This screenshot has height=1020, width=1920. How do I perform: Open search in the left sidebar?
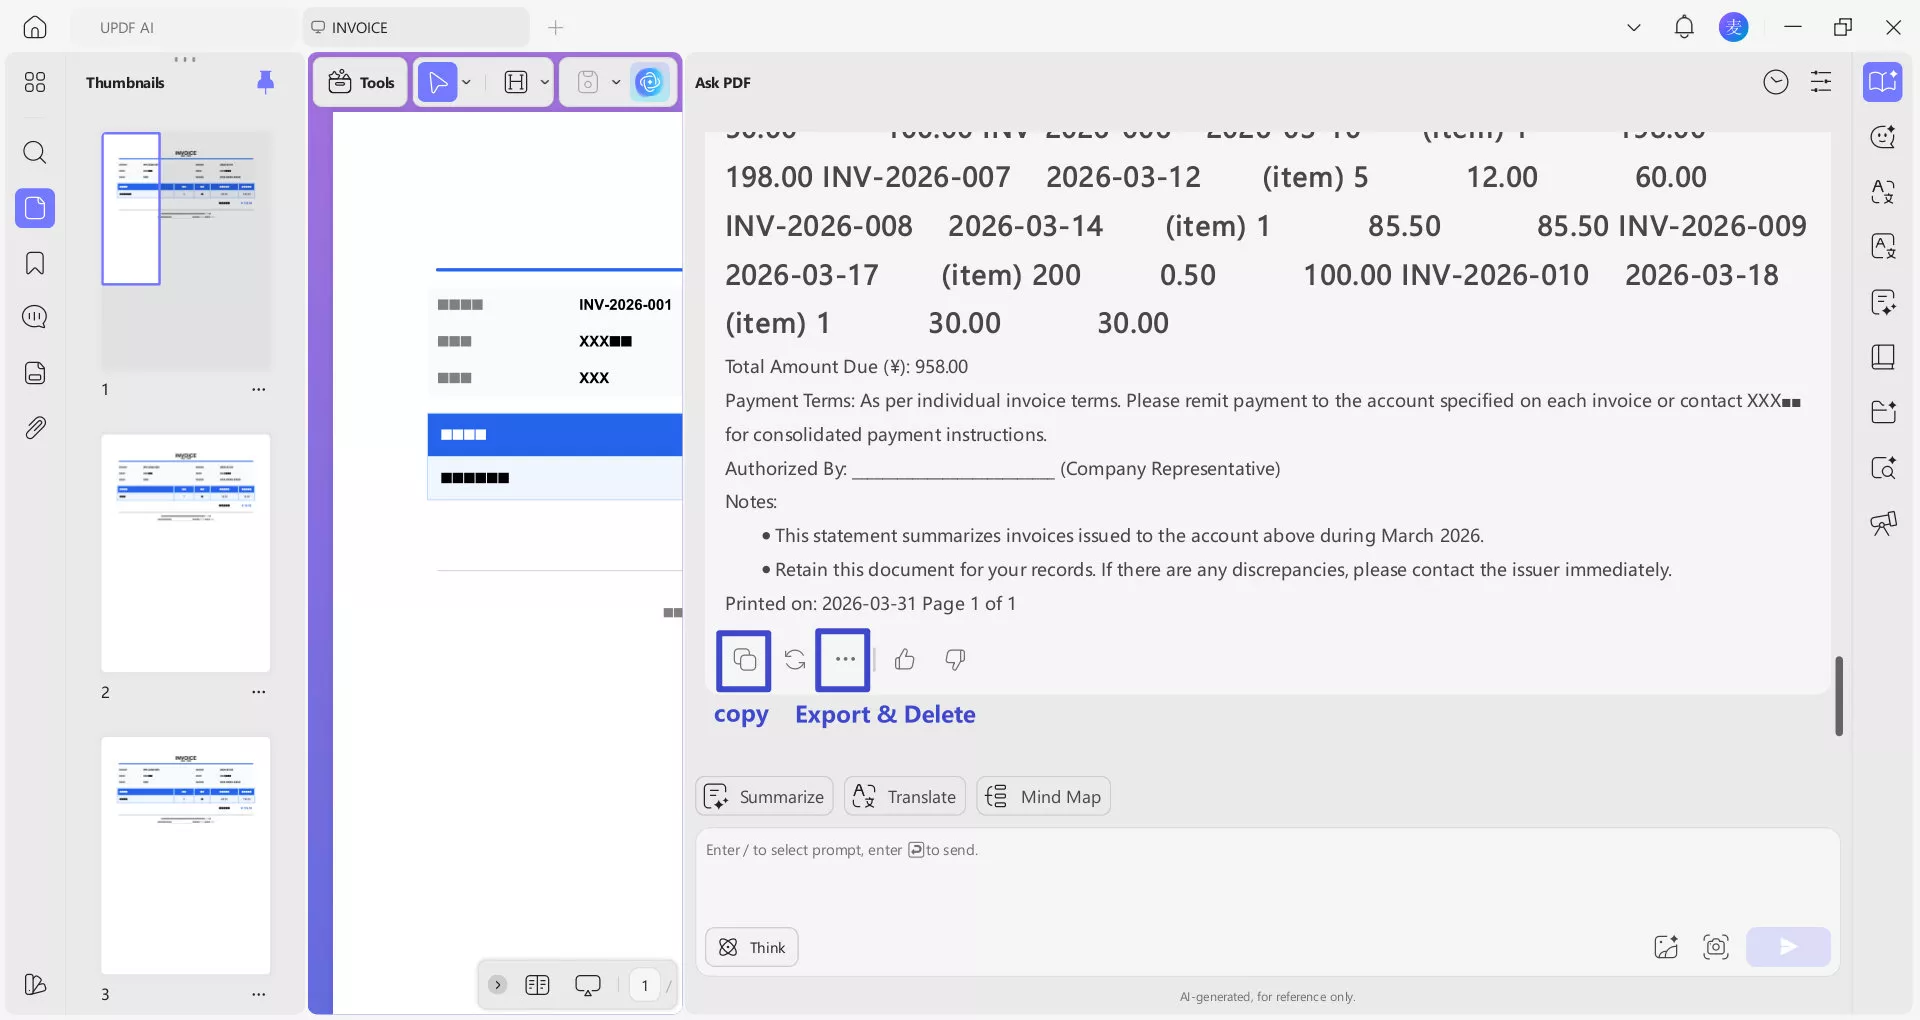coord(35,153)
